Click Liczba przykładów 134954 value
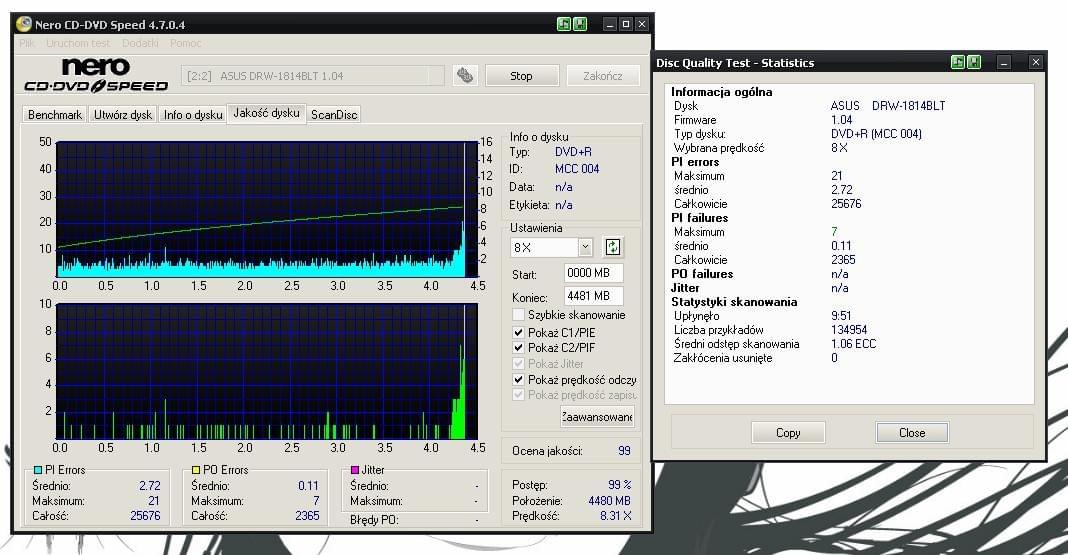The width and height of the screenshot is (1068, 555). [849, 330]
